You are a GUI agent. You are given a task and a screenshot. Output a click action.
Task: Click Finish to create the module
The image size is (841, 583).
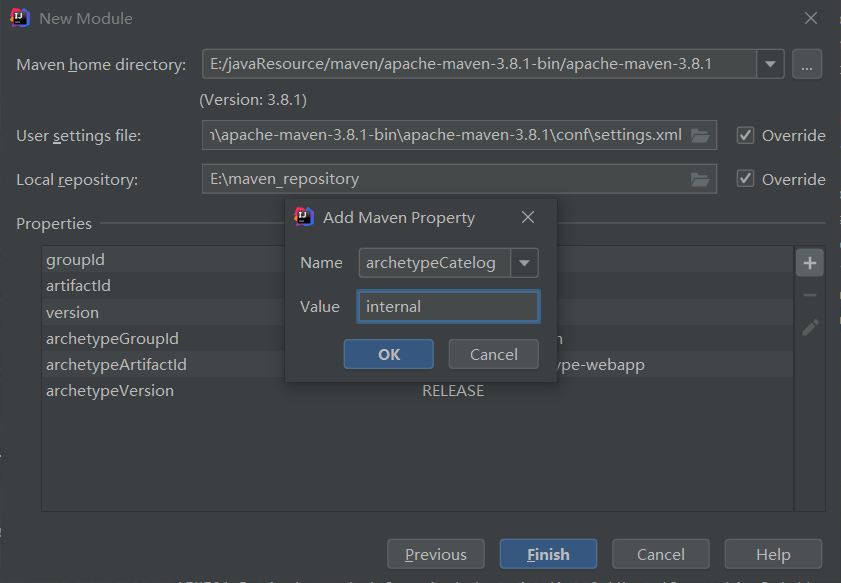pos(548,554)
